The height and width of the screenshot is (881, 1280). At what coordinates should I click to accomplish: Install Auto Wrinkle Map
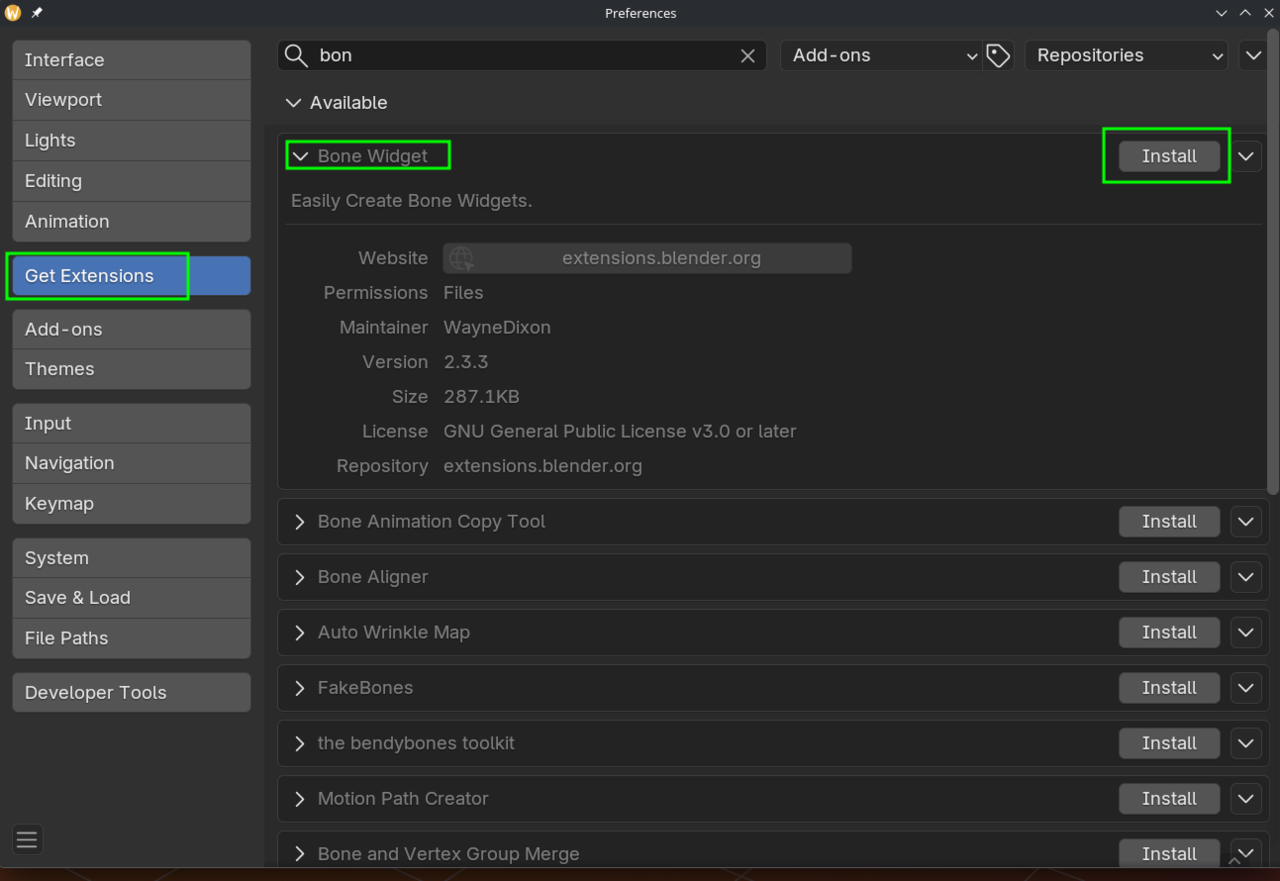[1169, 633]
